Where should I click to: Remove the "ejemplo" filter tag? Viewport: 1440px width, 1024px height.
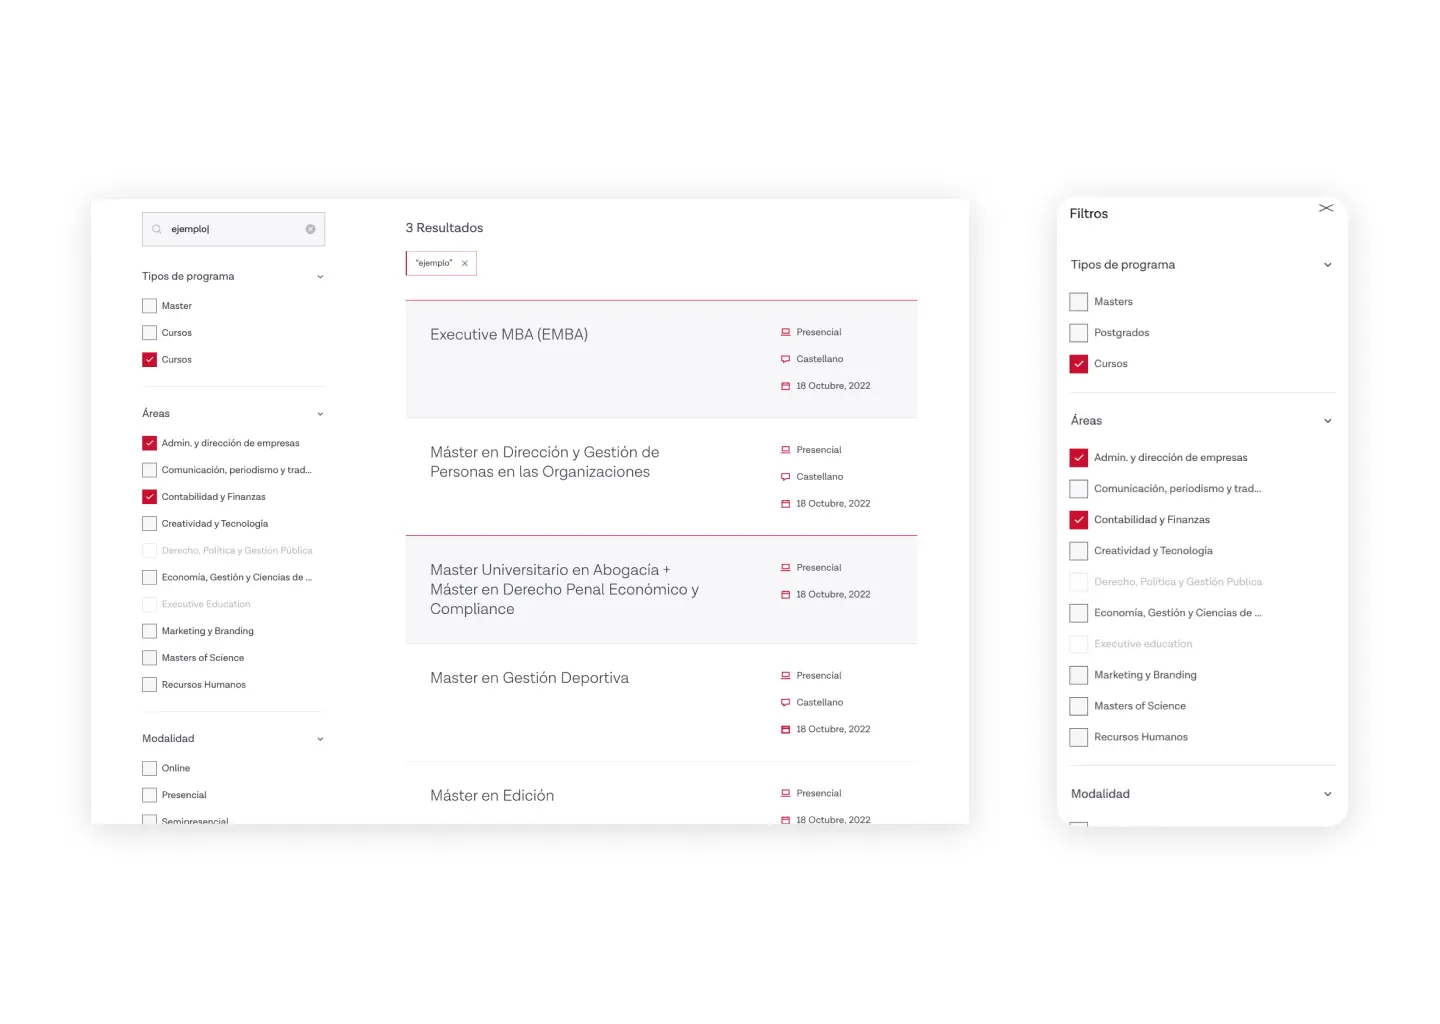pyautogui.click(x=465, y=263)
